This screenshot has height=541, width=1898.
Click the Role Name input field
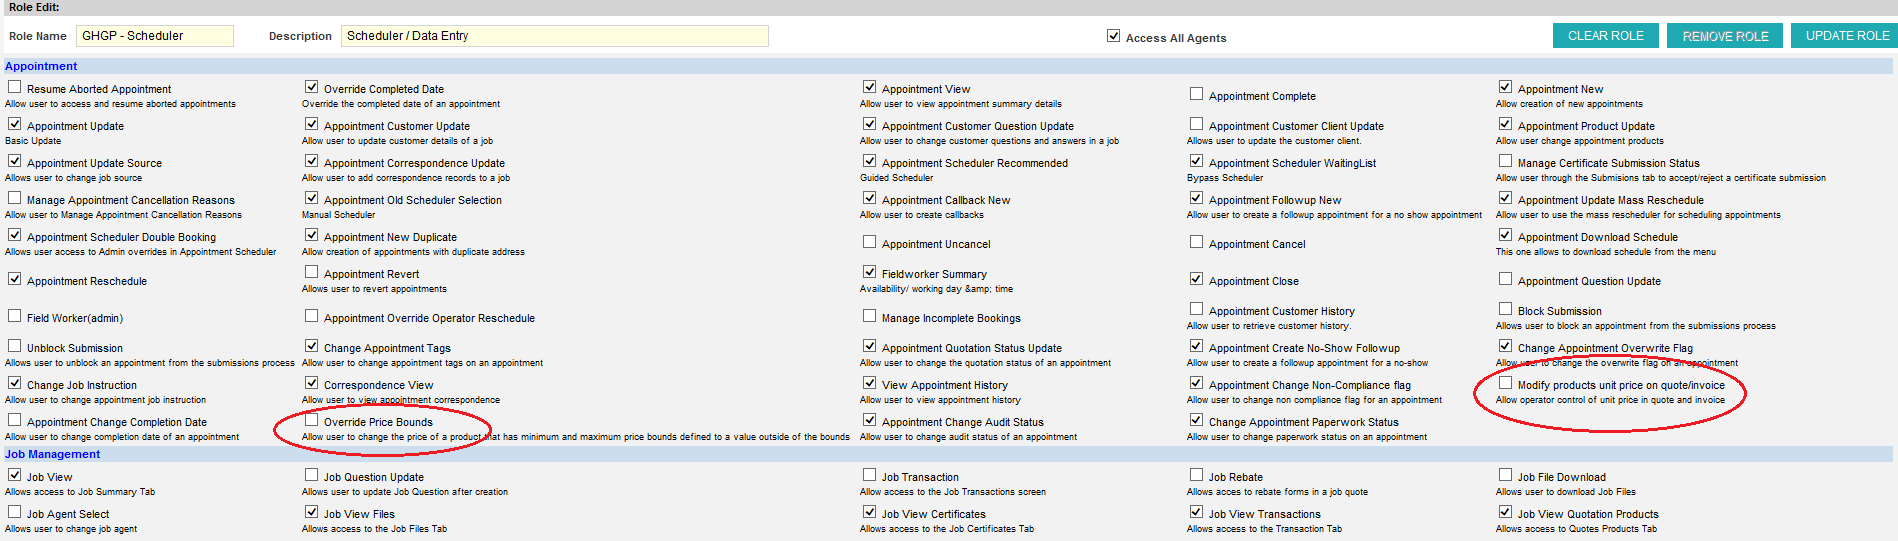click(155, 36)
